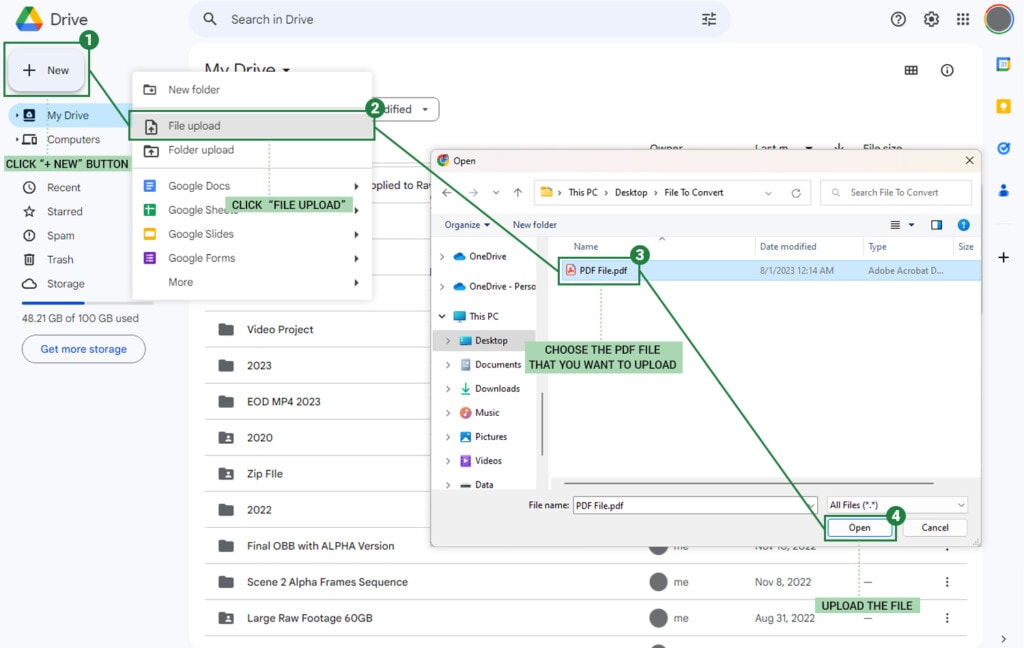The height and width of the screenshot is (648, 1024).
Task: Click Open to upload the file
Action: [x=859, y=528]
